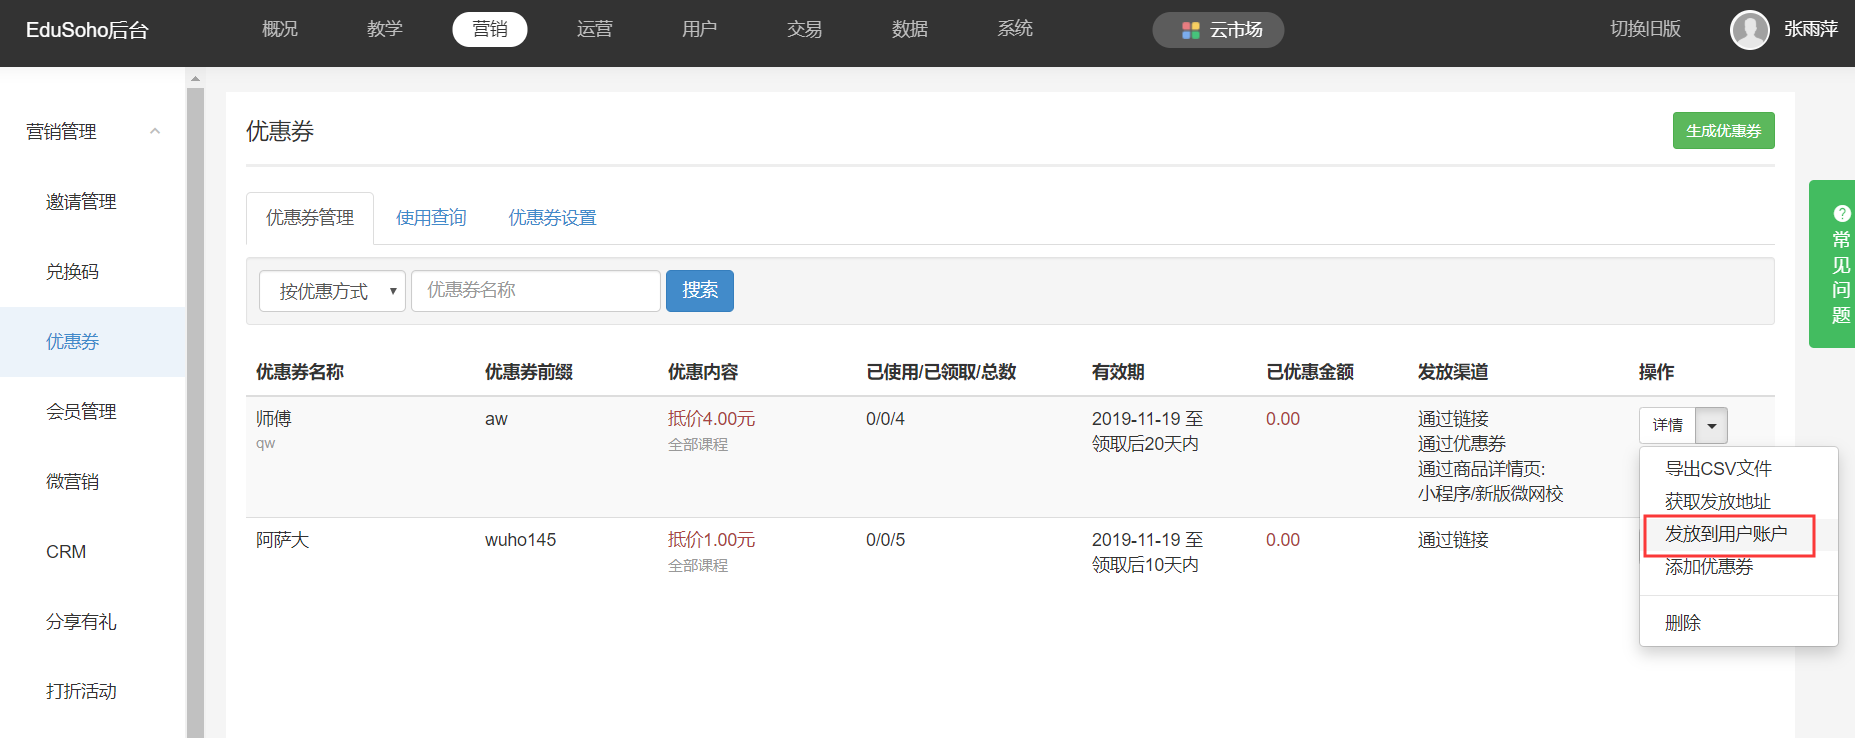This screenshot has width=1855, height=738.
Task: Focus the 优惠券名称 search field
Action: point(535,291)
